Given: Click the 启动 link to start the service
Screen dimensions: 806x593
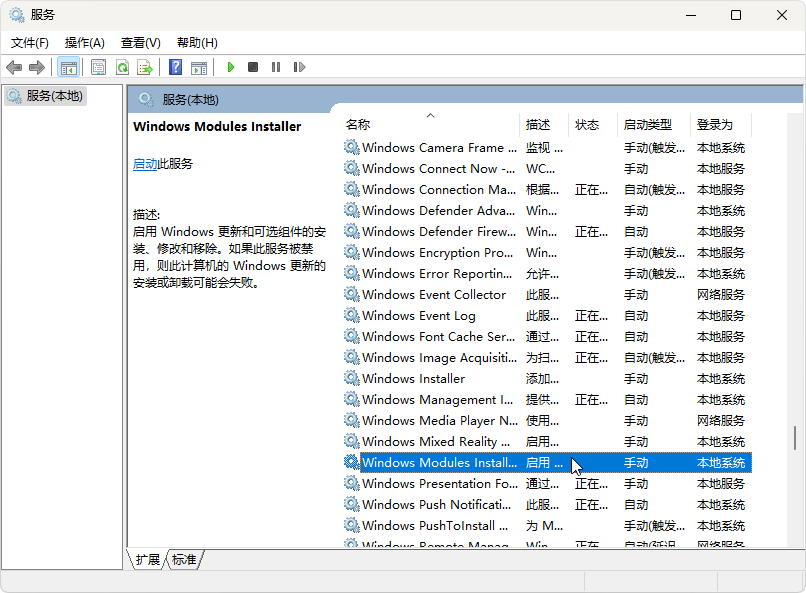Looking at the screenshot, I should pos(145,164).
